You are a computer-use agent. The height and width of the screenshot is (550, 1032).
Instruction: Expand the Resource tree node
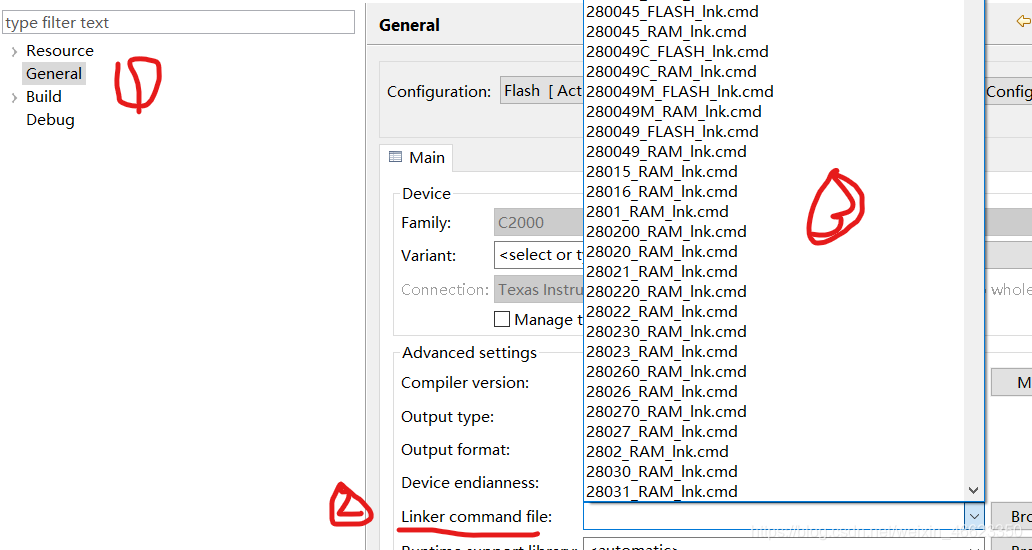(14, 51)
